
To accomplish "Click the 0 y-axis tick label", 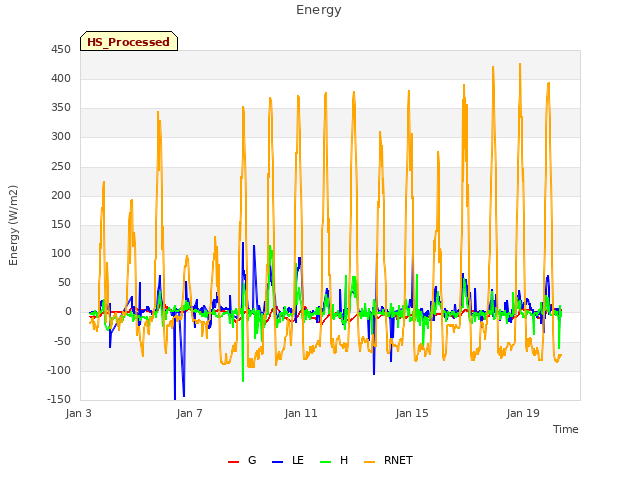I will pyautogui.click(x=68, y=312).
